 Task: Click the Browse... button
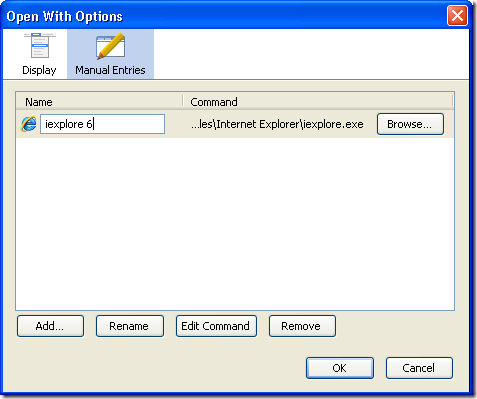tap(410, 124)
